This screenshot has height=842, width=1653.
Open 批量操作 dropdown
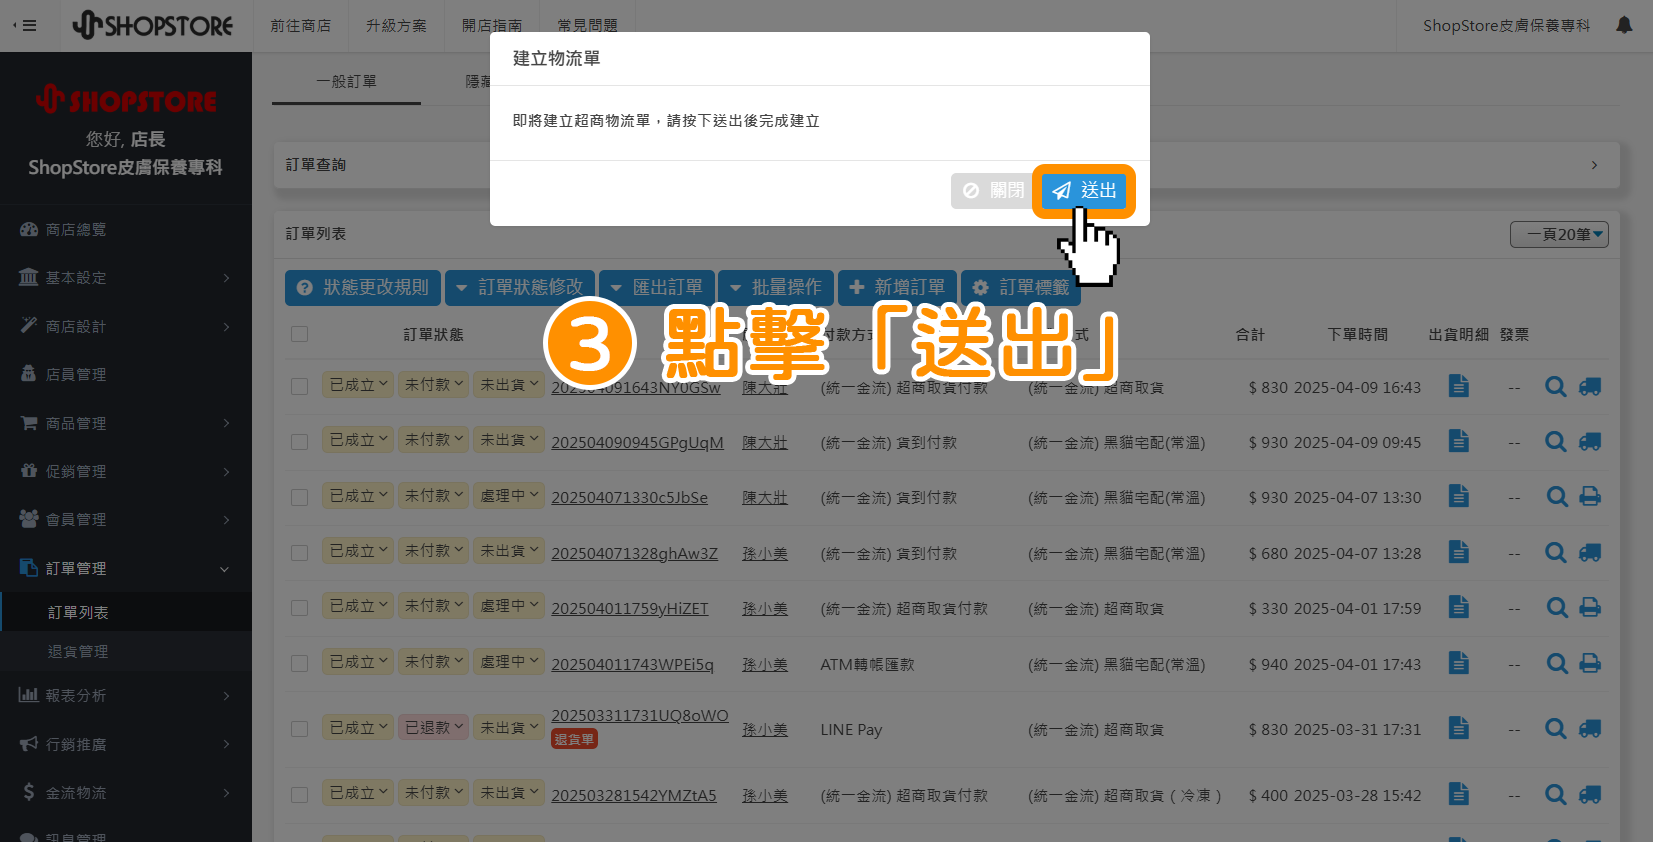coord(776,288)
